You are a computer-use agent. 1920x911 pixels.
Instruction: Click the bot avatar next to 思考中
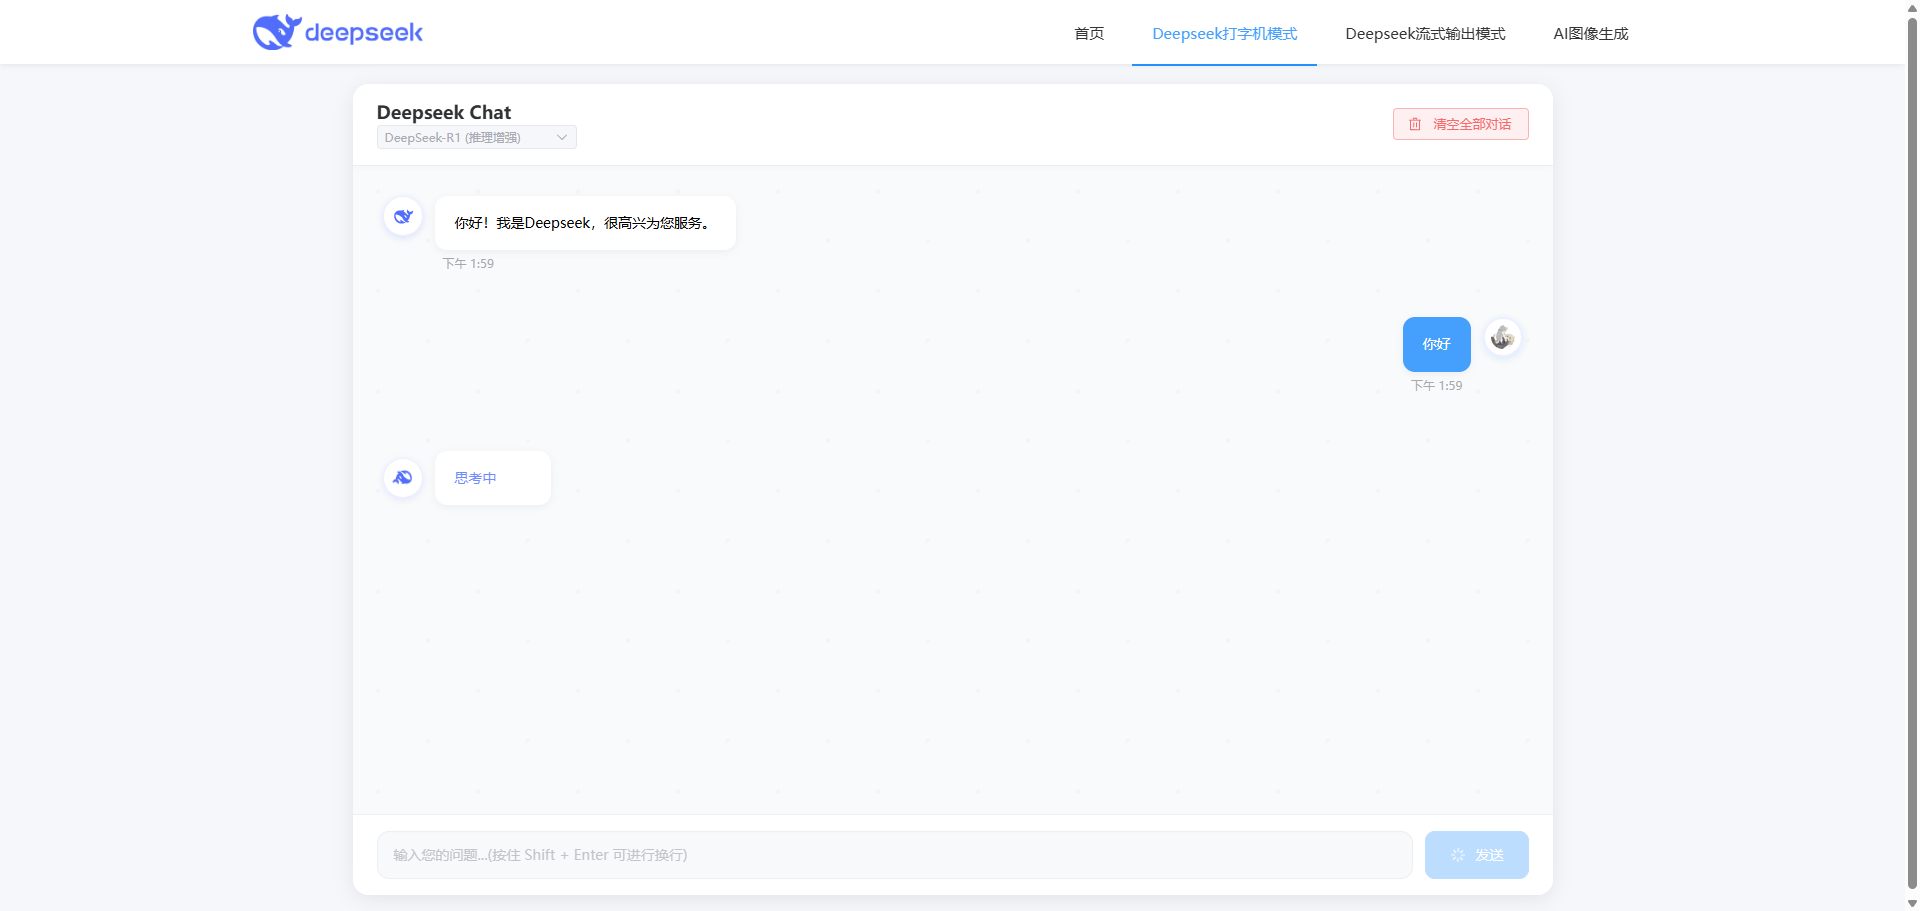403,477
